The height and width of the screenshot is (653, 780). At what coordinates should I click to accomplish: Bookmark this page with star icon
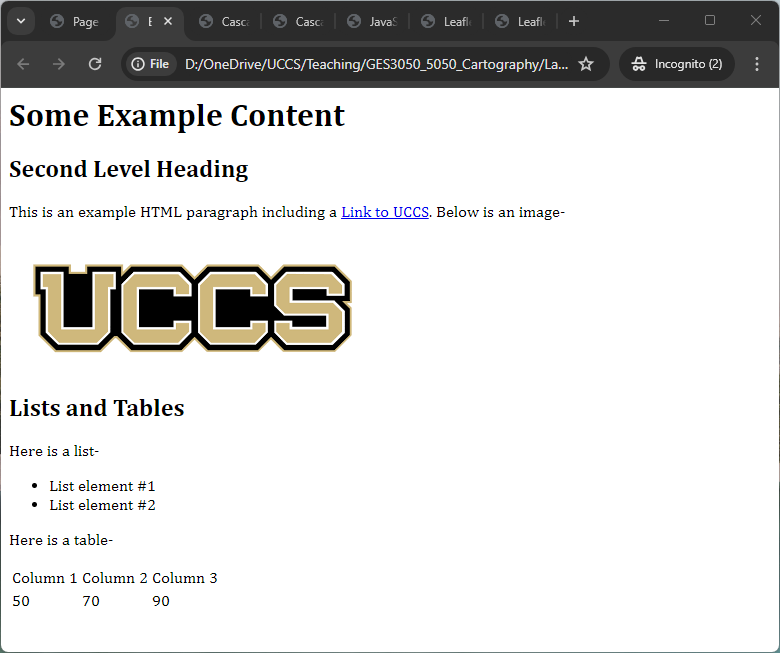[x=586, y=64]
